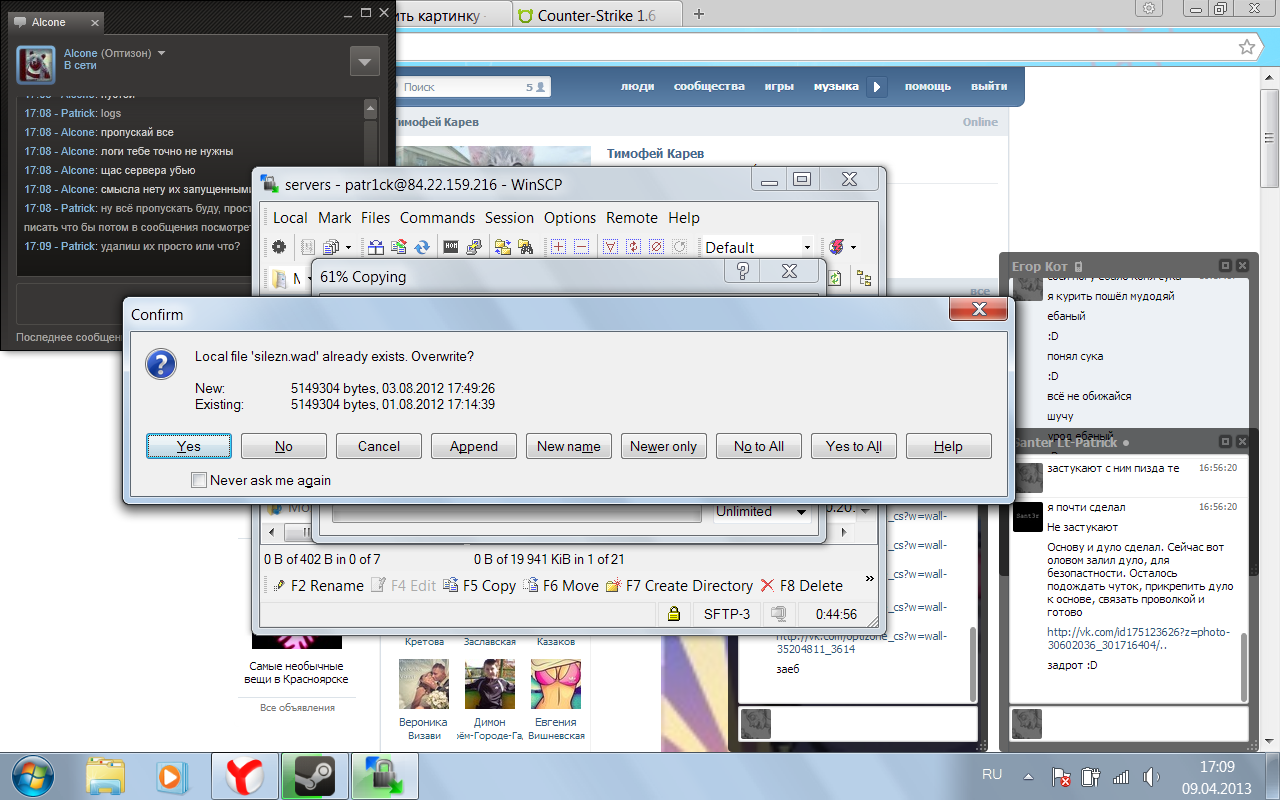Click the VK выйти logout link
Viewport: 1280px width, 800px height.
click(x=989, y=86)
